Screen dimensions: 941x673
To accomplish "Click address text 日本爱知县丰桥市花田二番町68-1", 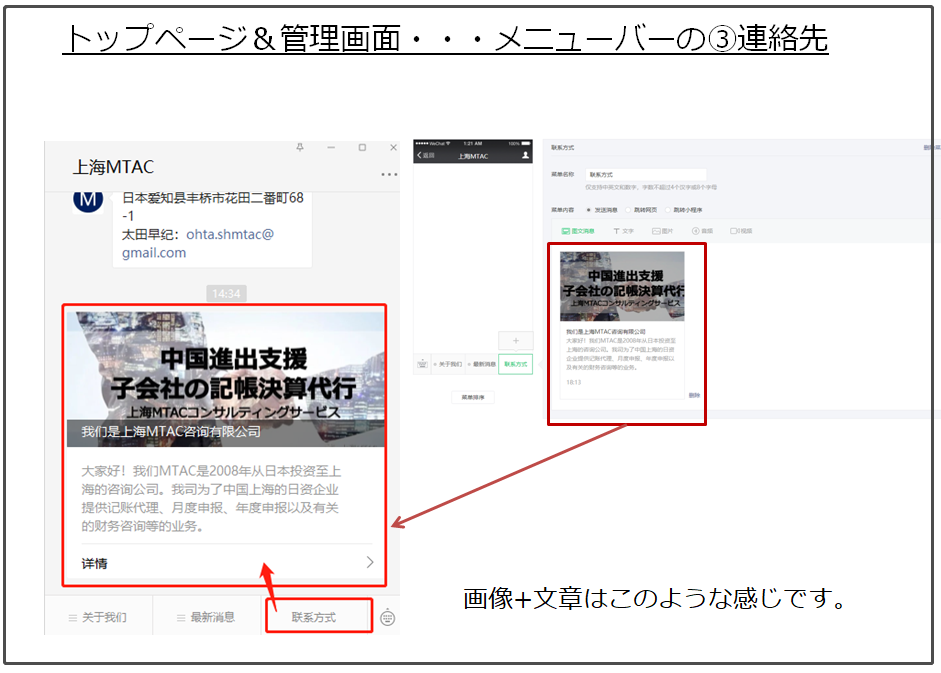I will pos(212,207).
